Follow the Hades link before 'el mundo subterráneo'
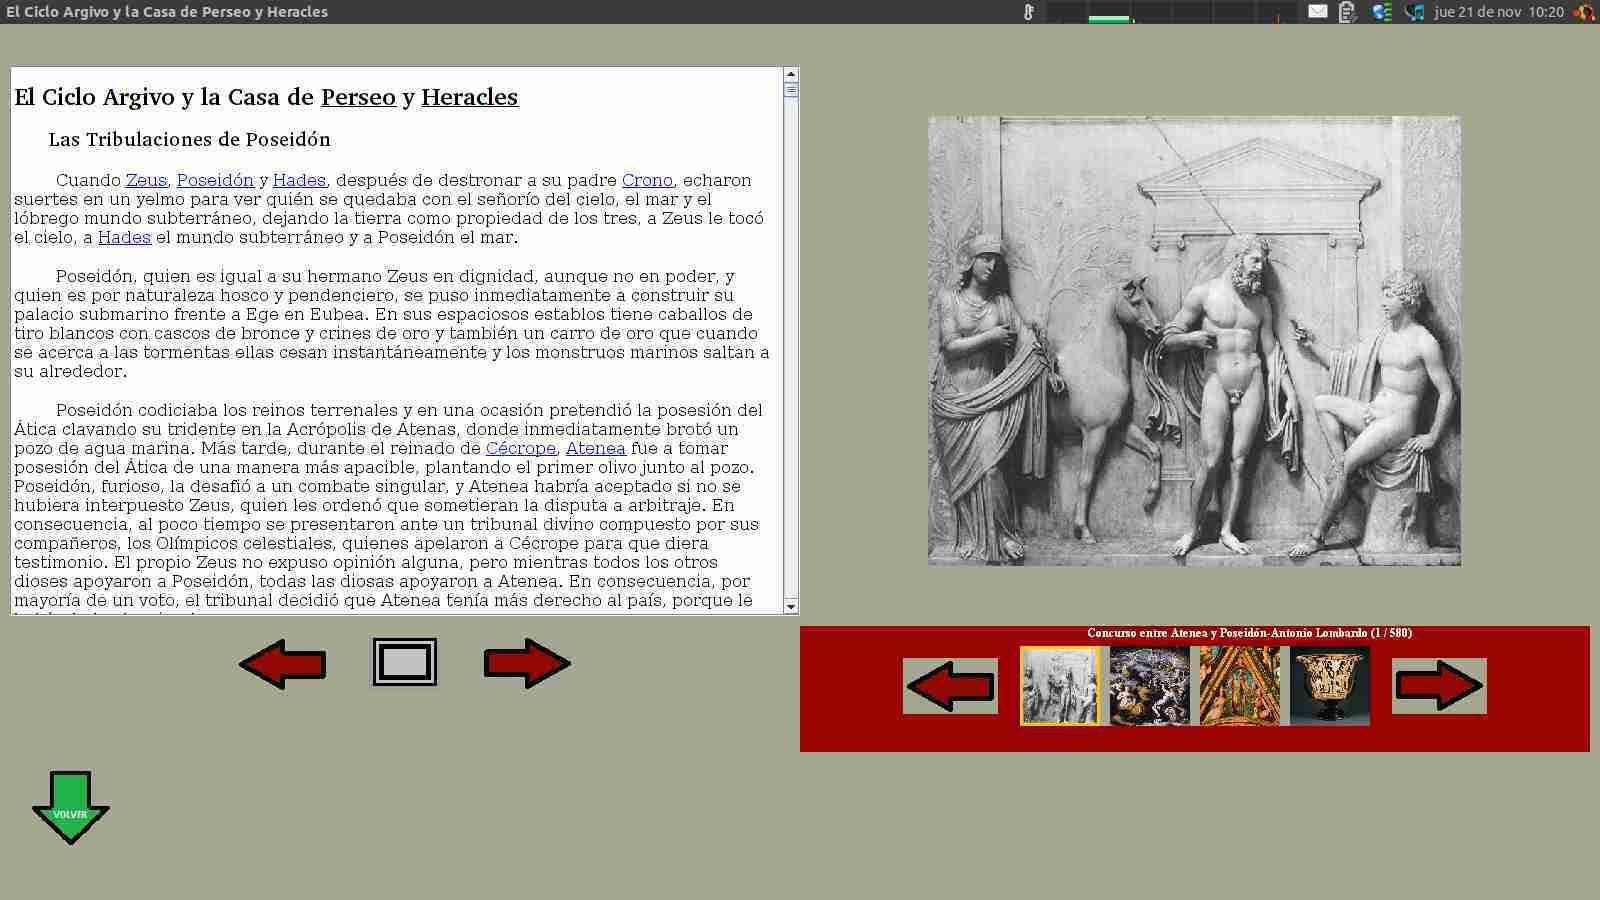 124,237
